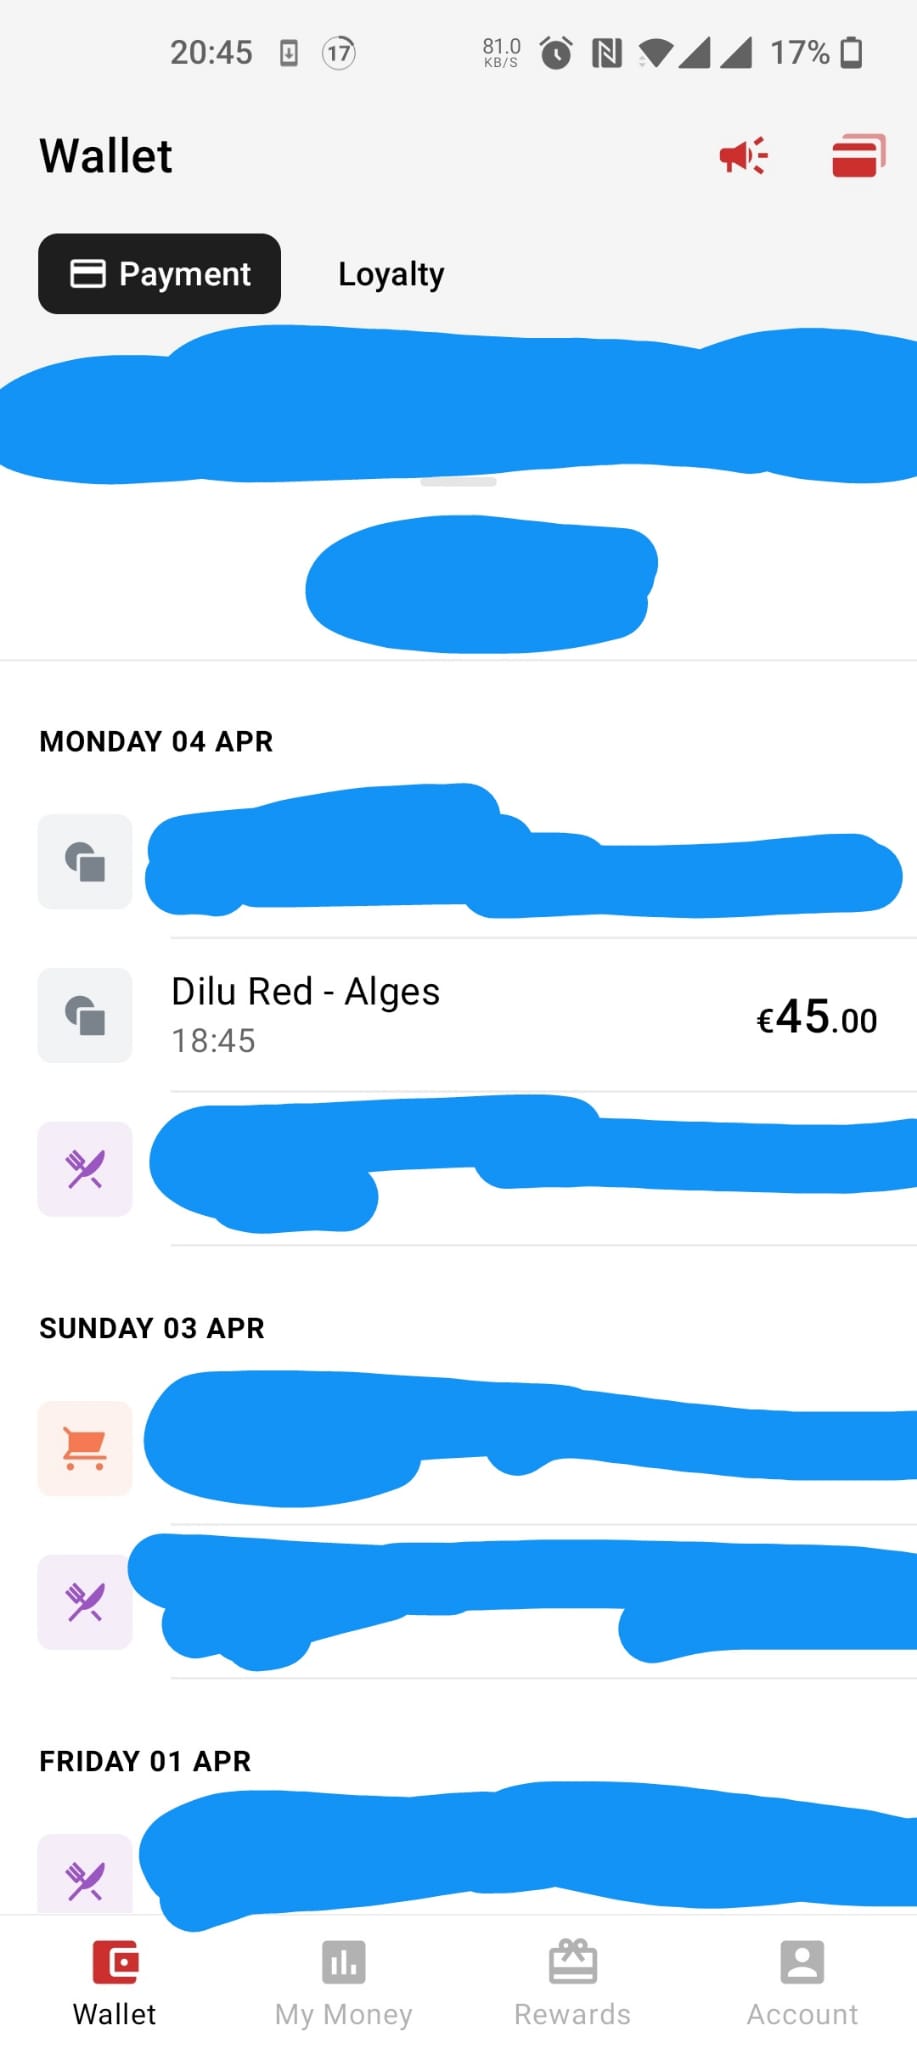Screen dimensions: 917x2048
Task: Open the red stacked cards icon
Action: [x=858, y=156]
